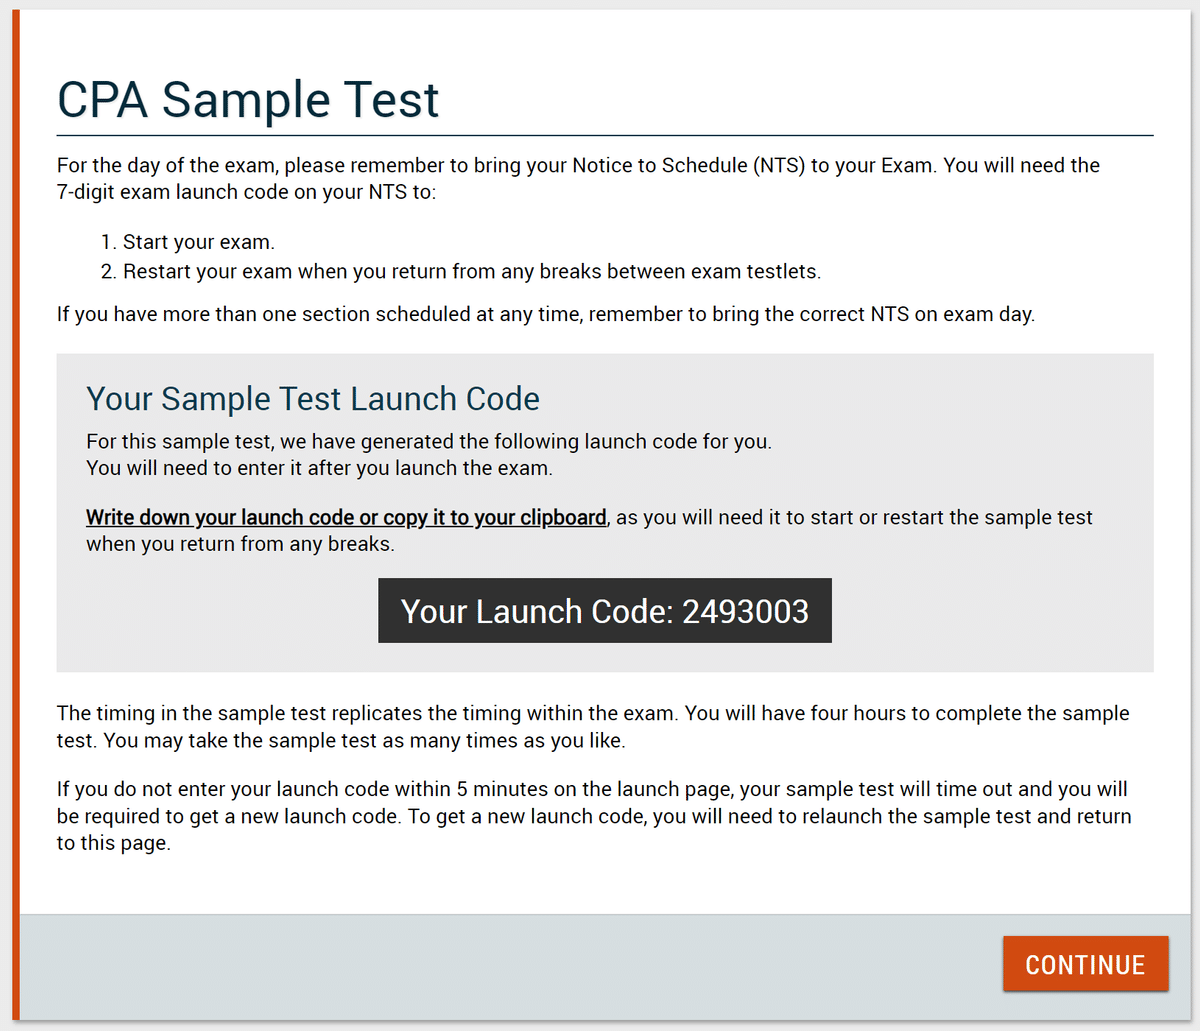Click the 'Notice to Schedule (NTS)' text

click(x=688, y=165)
